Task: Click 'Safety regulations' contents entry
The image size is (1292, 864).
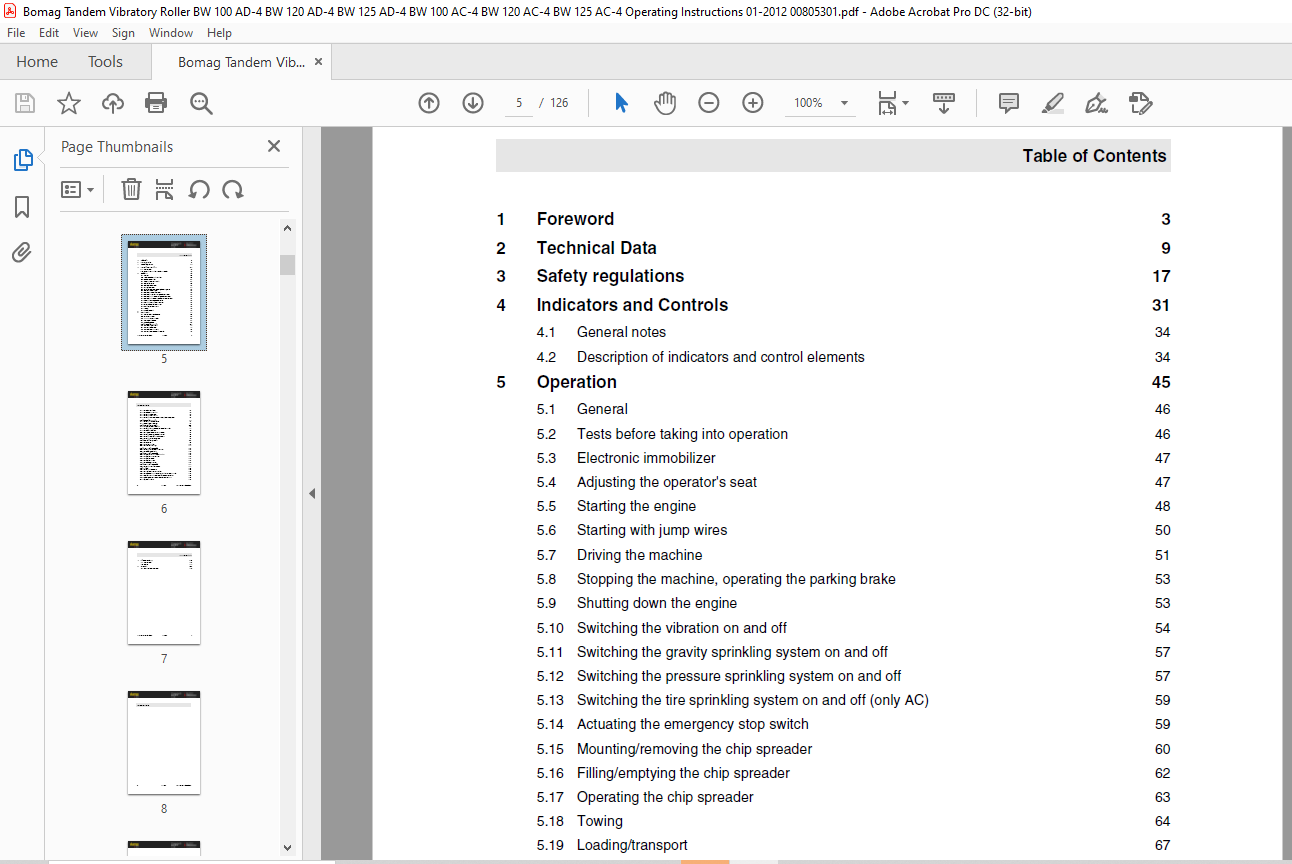Action: 610,276
